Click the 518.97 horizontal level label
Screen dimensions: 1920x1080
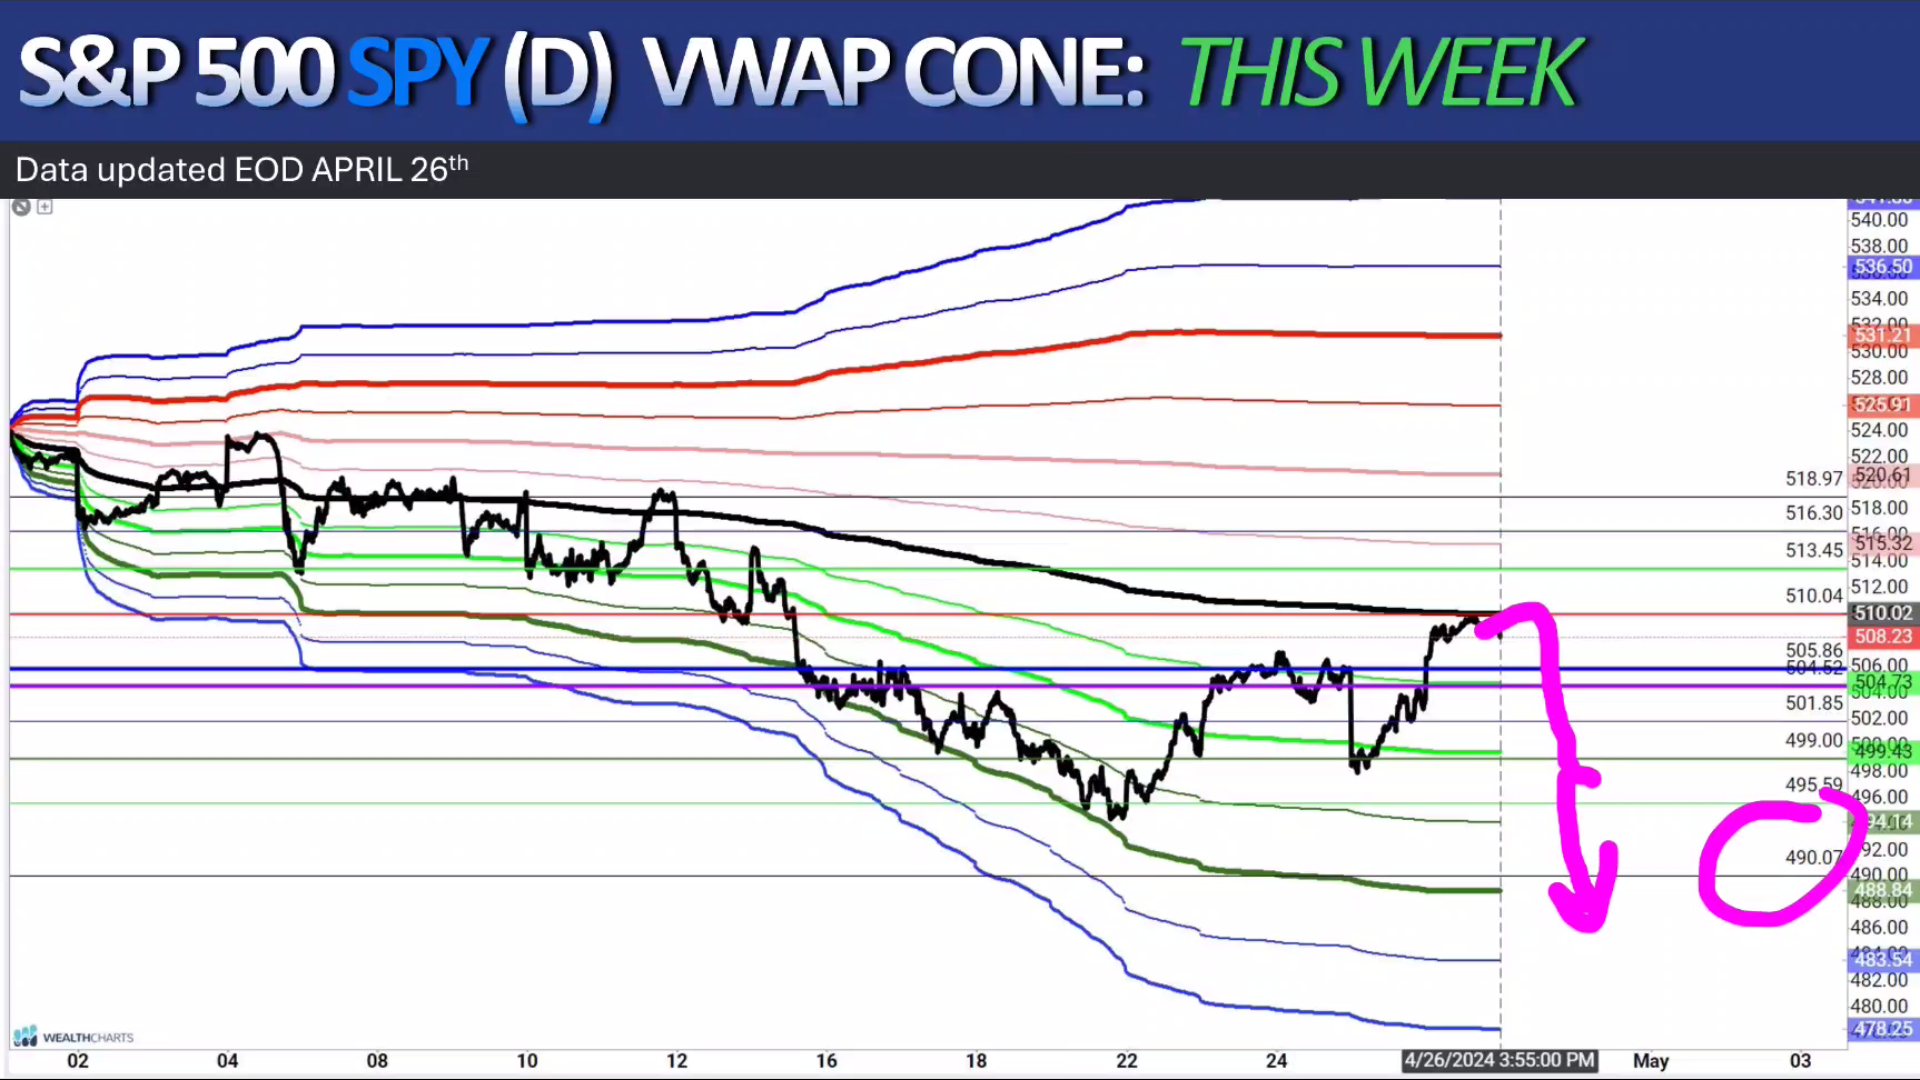(x=1814, y=479)
